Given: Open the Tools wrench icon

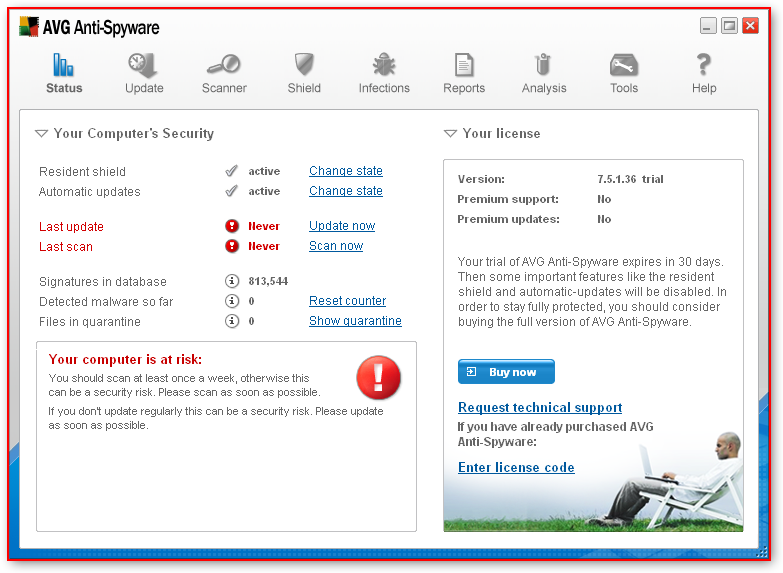Looking at the screenshot, I should [624, 65].
